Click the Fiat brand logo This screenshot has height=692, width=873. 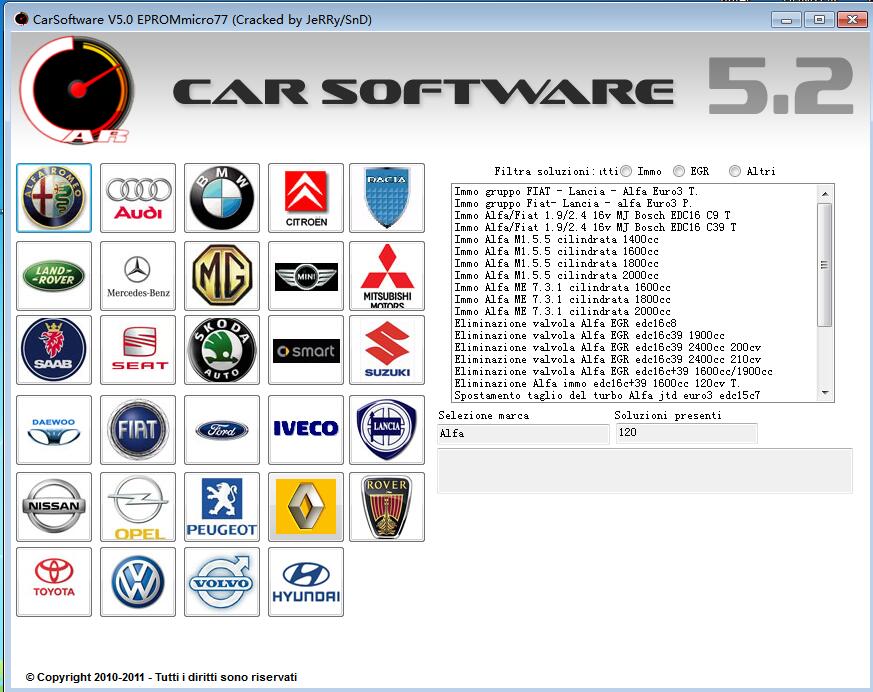(x=138, y=430)
